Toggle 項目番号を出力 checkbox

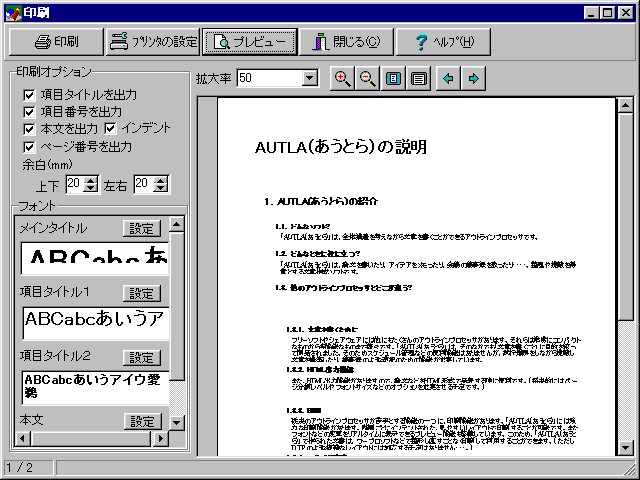[29, 112]
